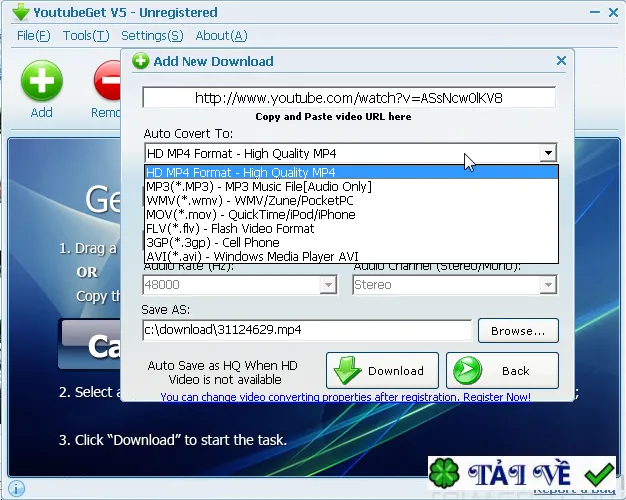The image size is (626, 500).
Task: Click the Browse... button
Action: pos(518,331)
